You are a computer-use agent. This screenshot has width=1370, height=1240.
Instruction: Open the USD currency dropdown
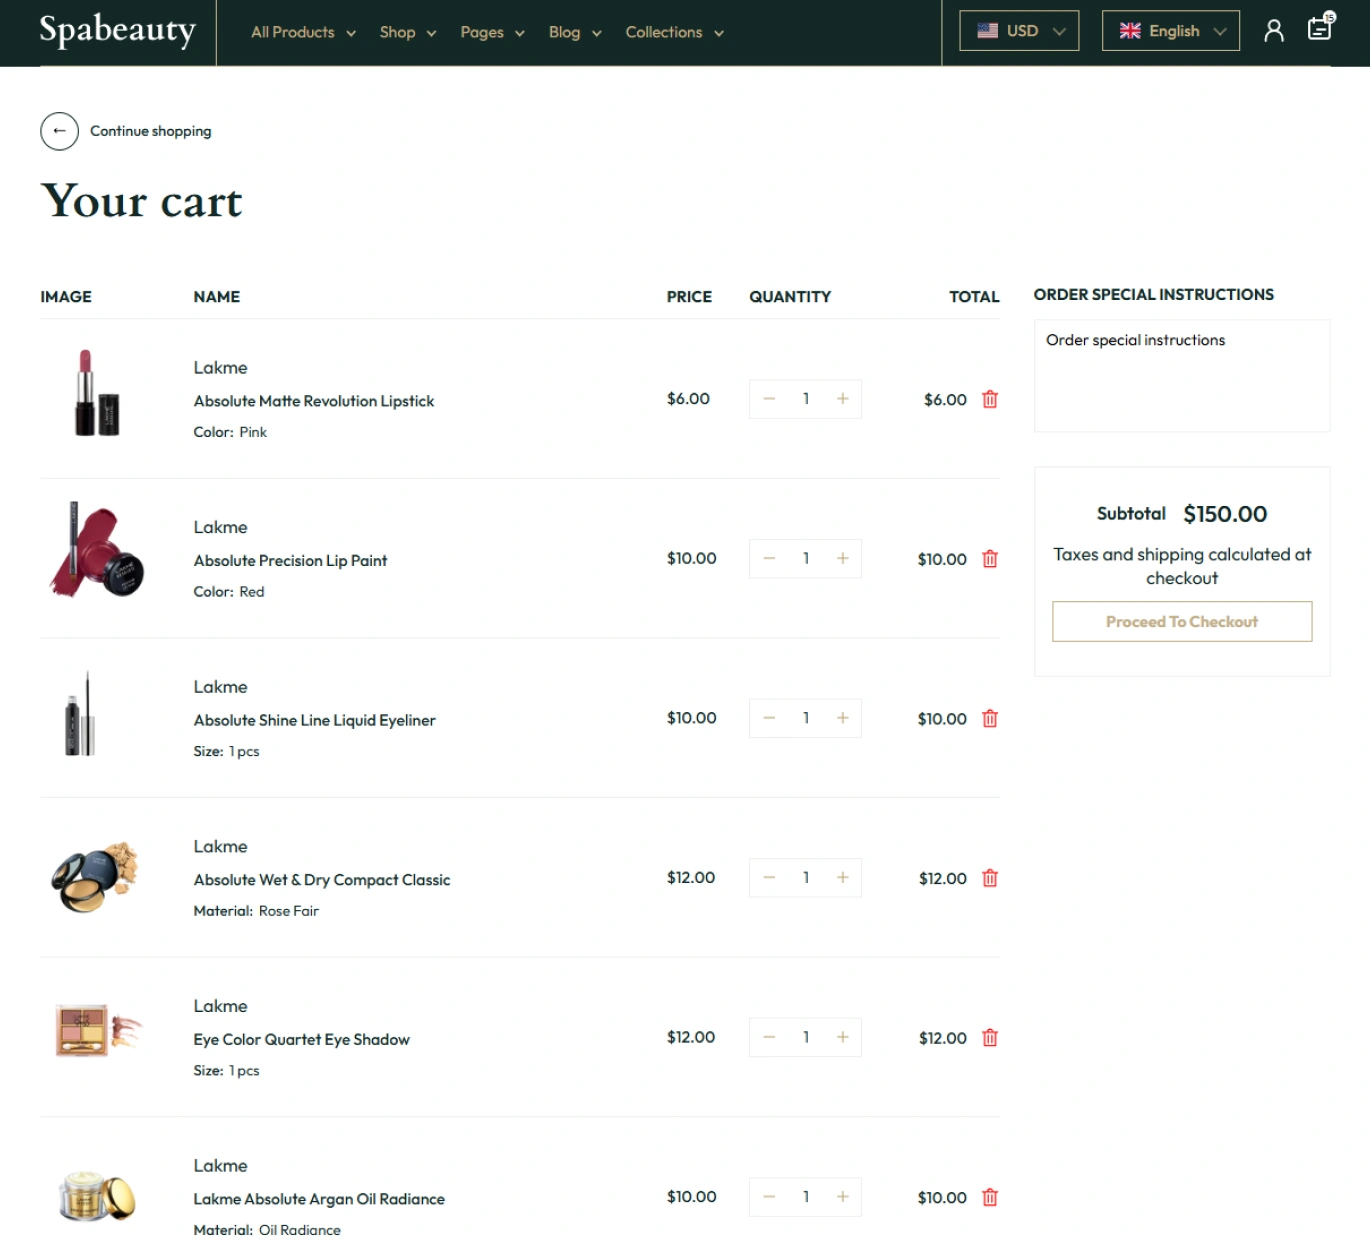click(x=1019, y=31)
